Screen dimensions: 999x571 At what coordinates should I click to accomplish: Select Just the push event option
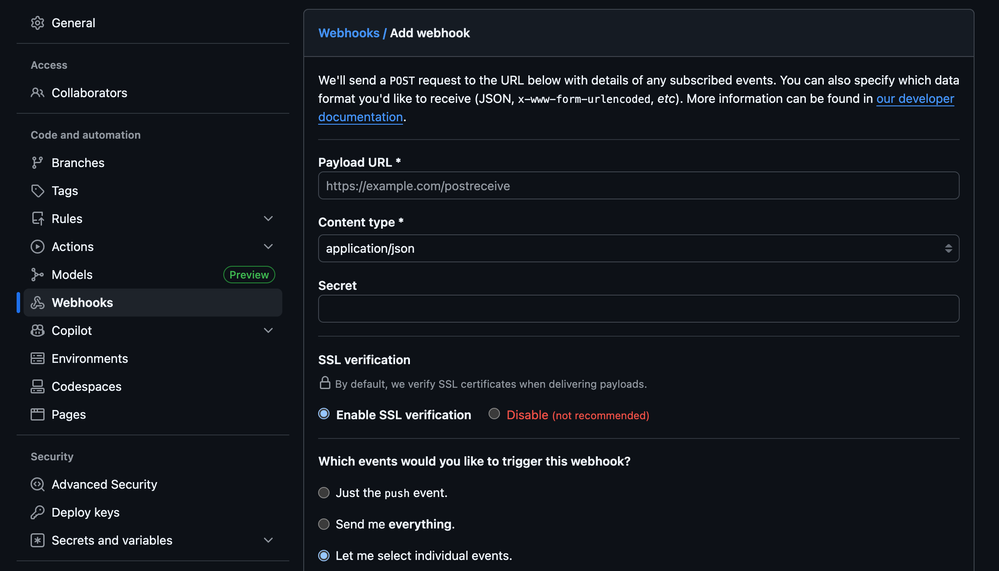[324, 493]
